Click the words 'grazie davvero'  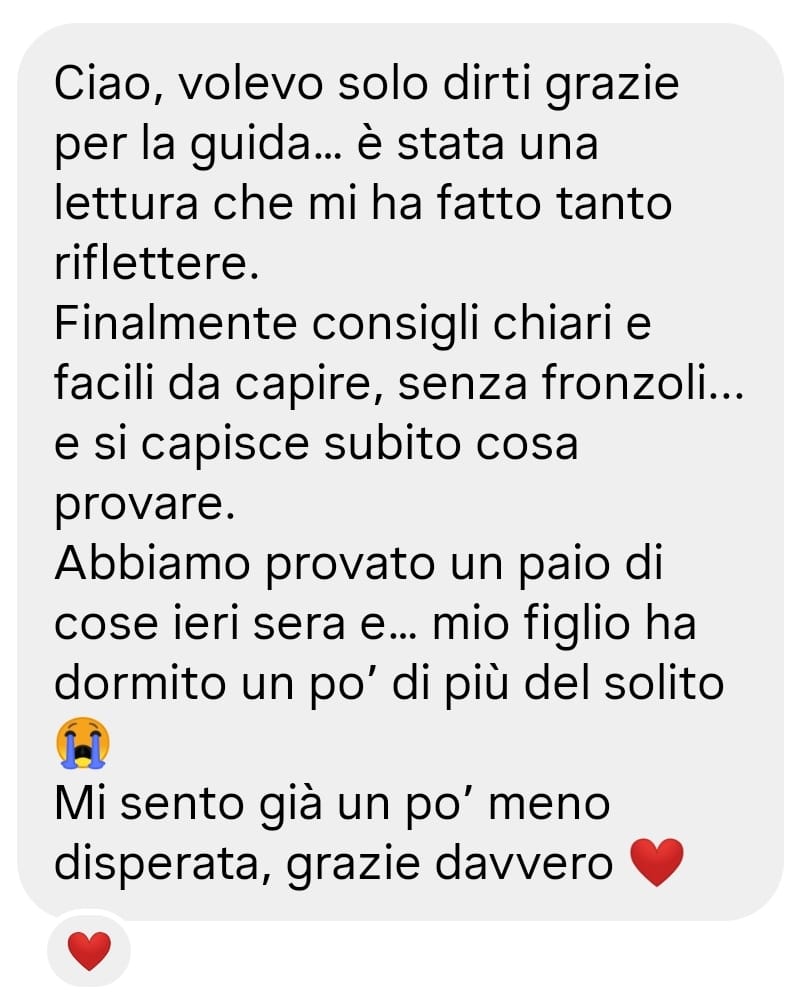tap(450, 864)
